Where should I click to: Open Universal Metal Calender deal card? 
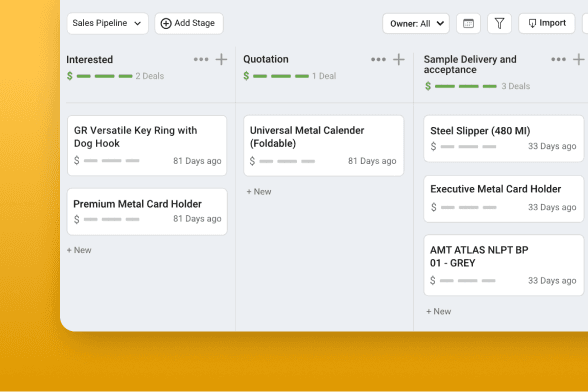pyautogui.click(x=324, y=146)
